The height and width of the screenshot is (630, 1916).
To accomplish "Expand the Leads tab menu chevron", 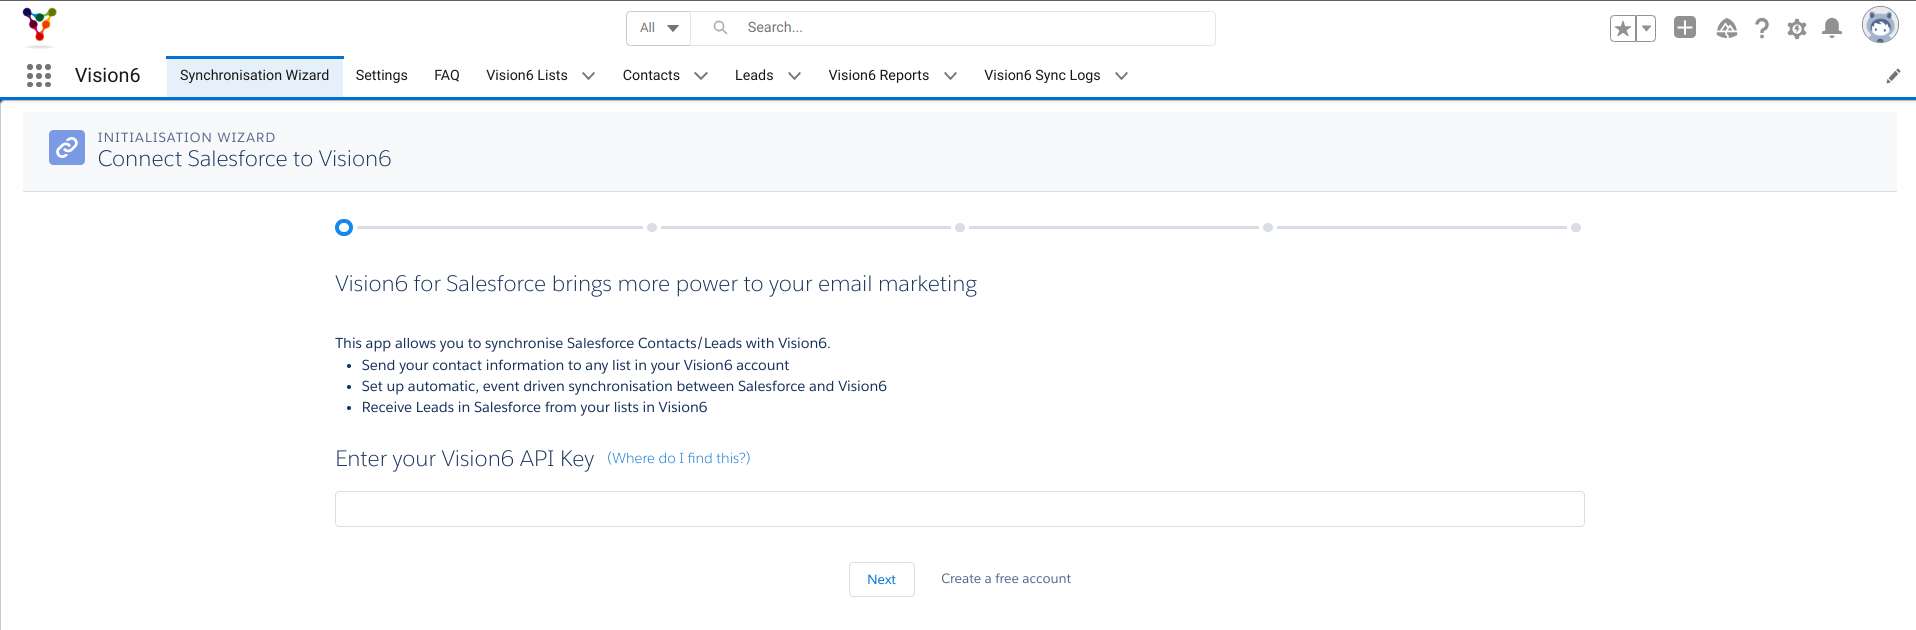I will point(794,76).
